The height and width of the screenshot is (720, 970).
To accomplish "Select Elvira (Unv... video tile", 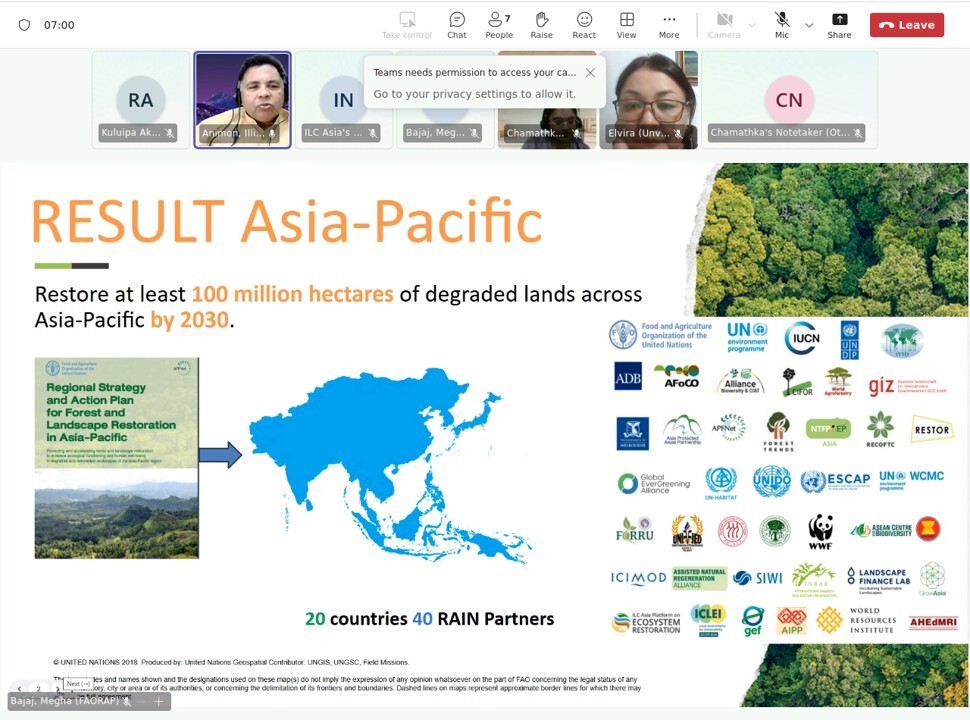I will tap(648, 100).
